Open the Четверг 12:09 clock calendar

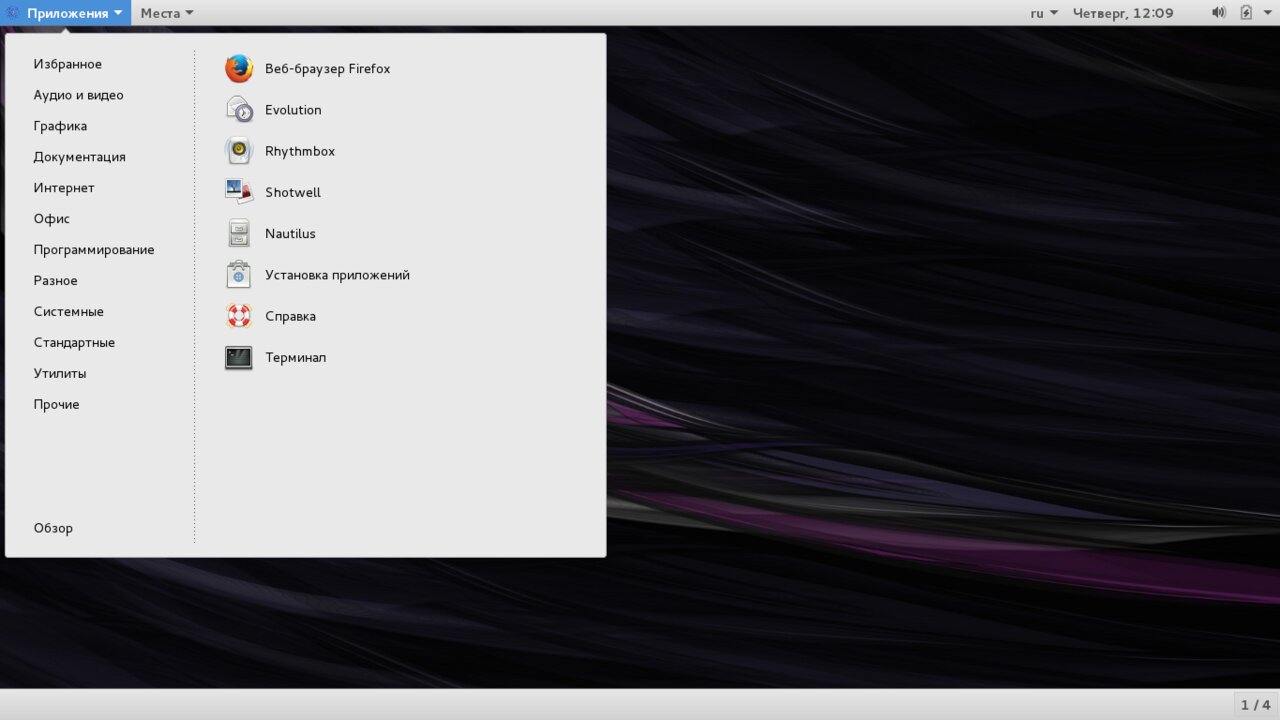(1123, 13)
